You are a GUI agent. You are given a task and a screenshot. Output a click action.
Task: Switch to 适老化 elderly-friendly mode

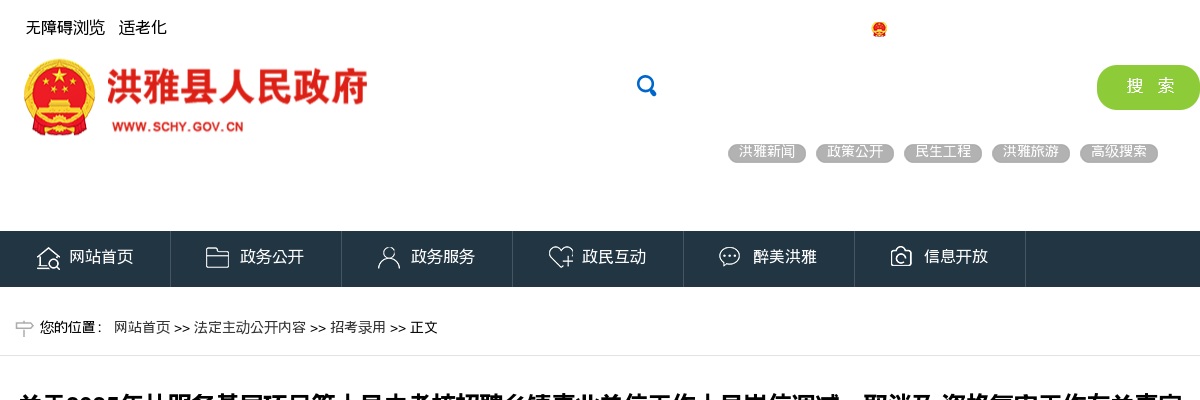click(x=143, y=28)
